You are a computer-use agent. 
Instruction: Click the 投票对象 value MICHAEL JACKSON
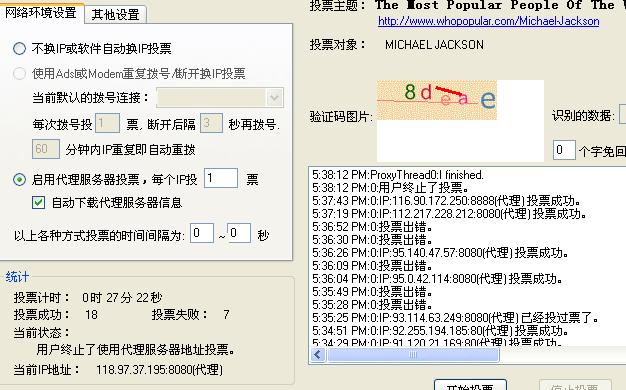click(x=434, y=45)
